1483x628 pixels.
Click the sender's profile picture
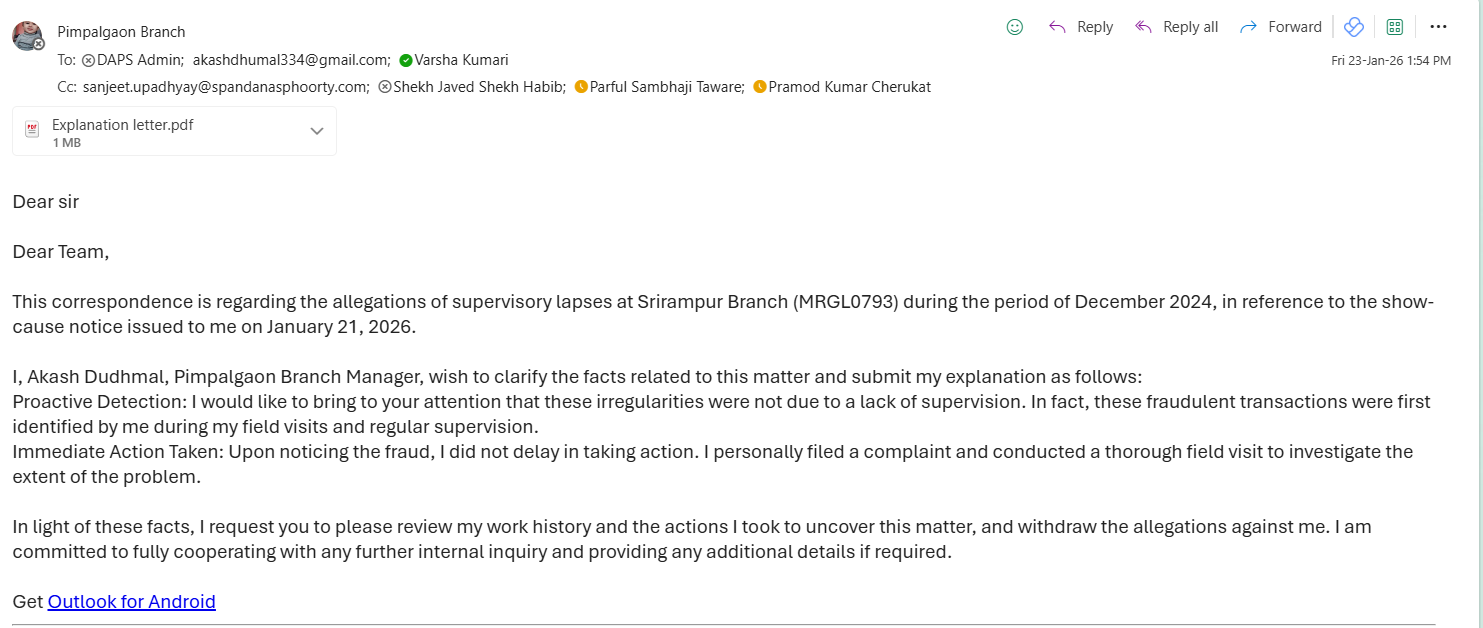point(27,36)
